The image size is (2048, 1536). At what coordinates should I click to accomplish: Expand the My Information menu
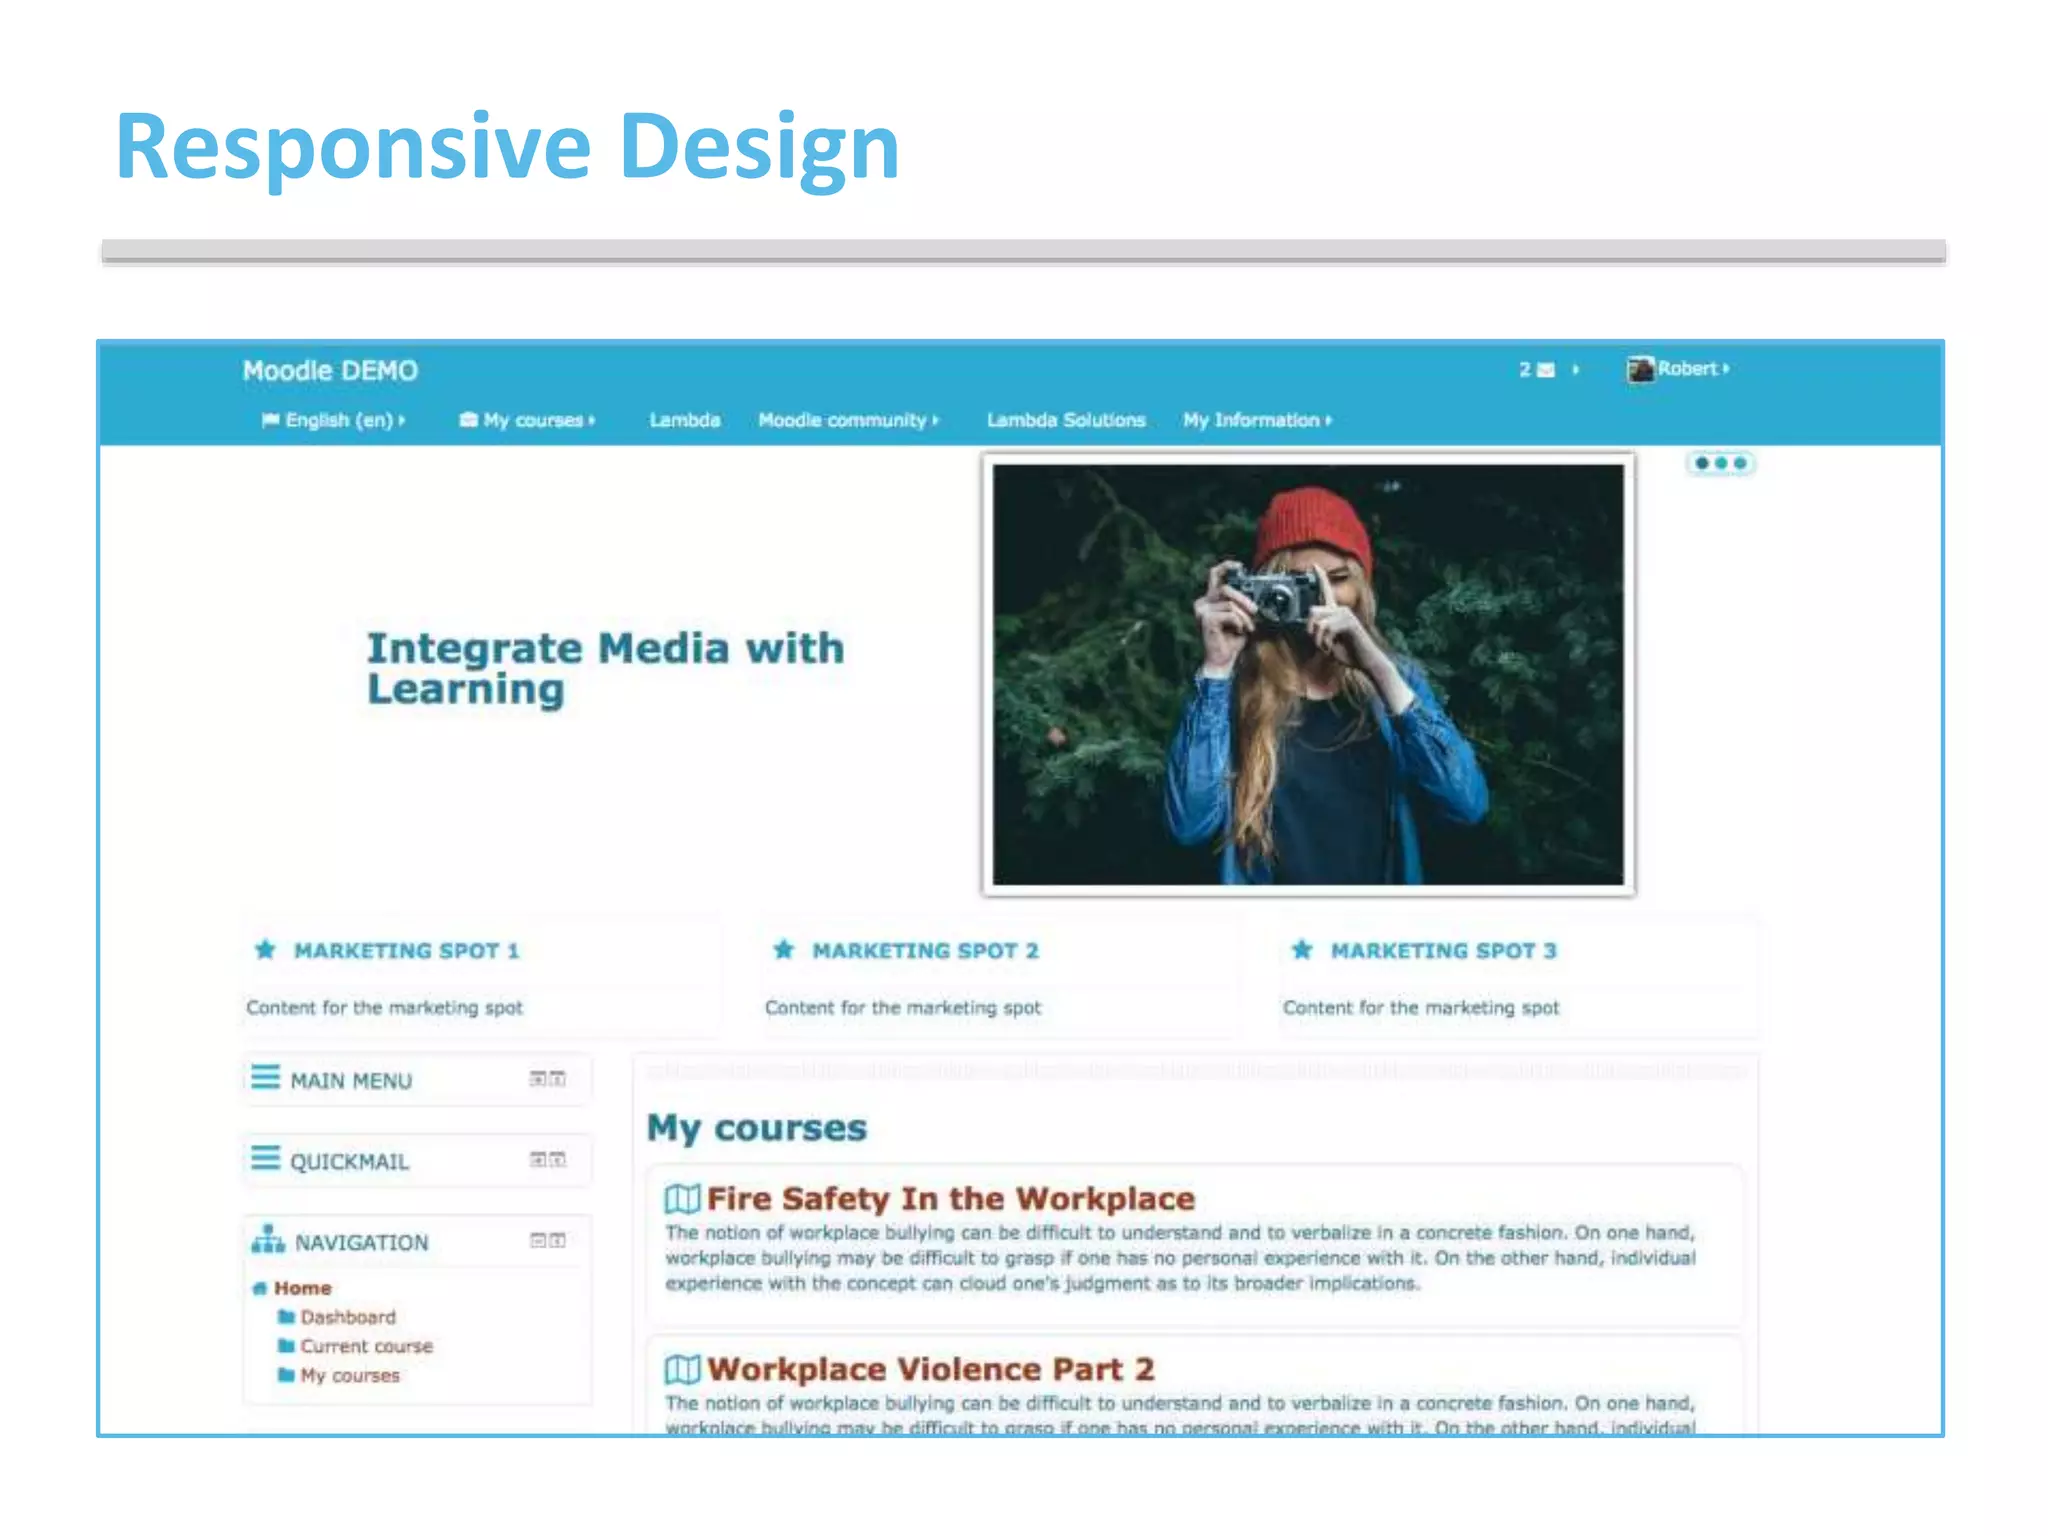coord(1257,421)
